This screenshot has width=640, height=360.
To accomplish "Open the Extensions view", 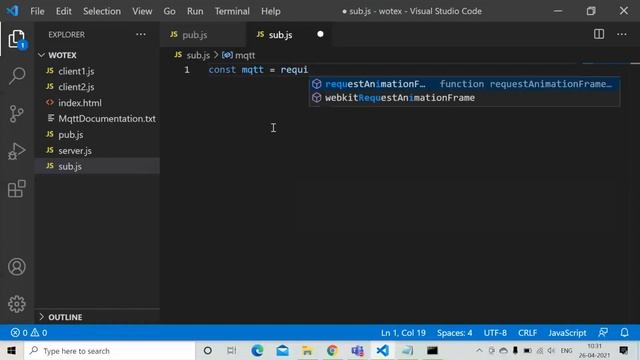I will pos(17,189).
